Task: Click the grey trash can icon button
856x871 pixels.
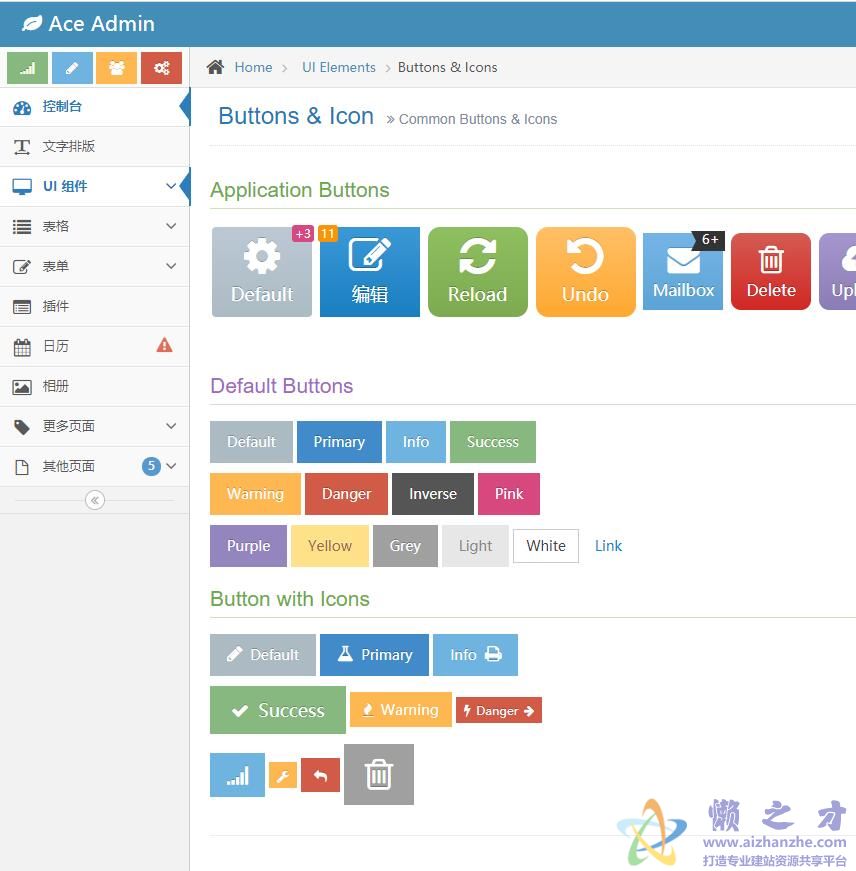Action: tap(378, 774)
